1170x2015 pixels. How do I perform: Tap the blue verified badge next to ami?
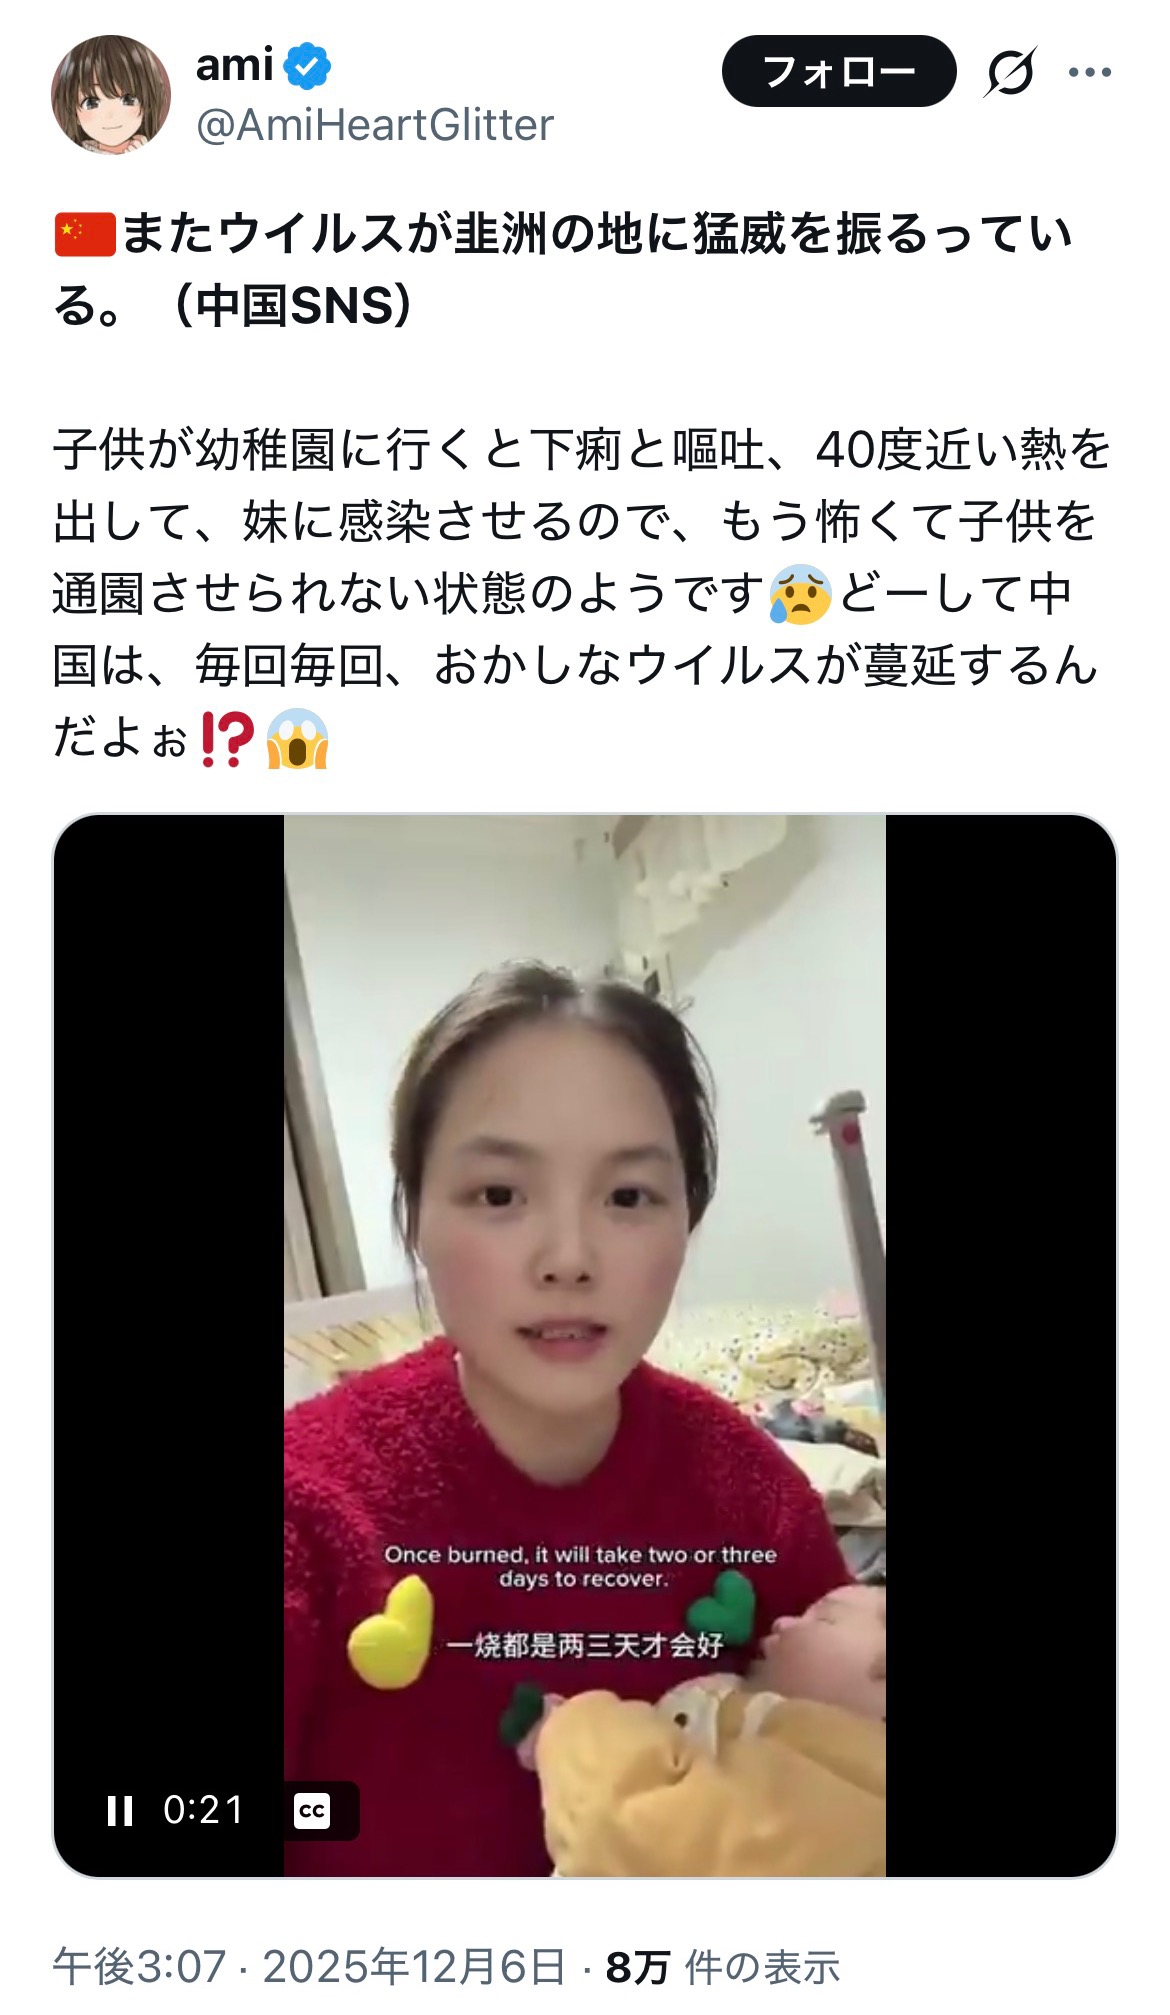click(307, 66)
